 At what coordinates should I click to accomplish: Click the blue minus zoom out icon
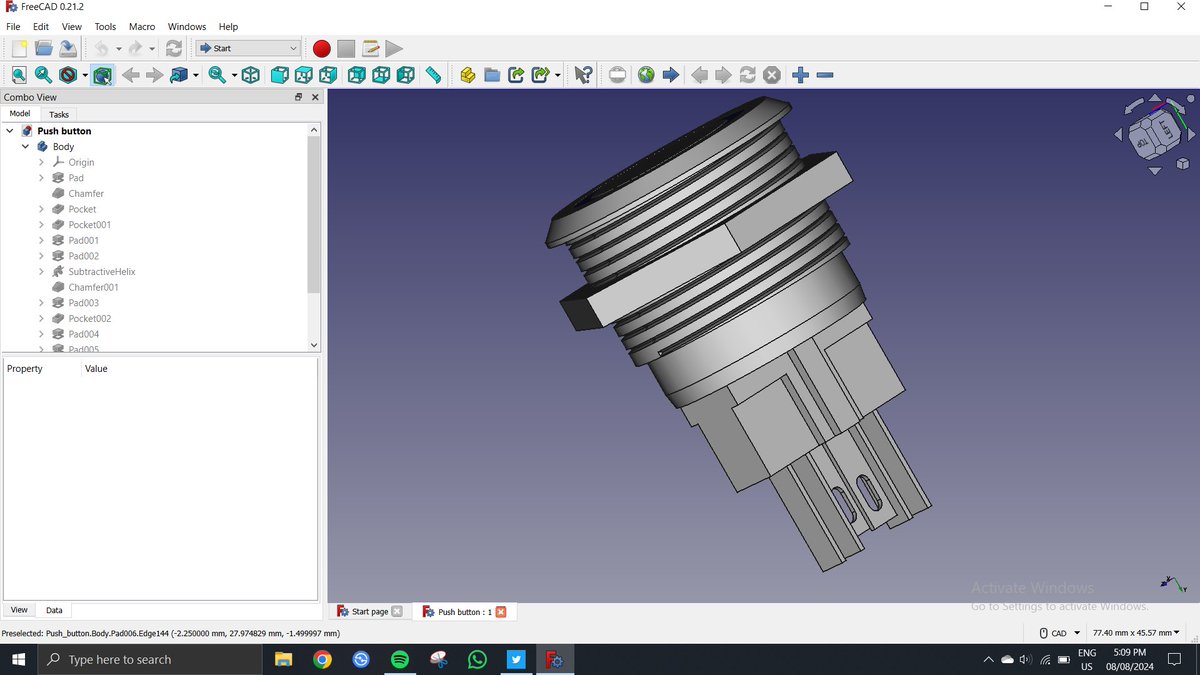825,75
